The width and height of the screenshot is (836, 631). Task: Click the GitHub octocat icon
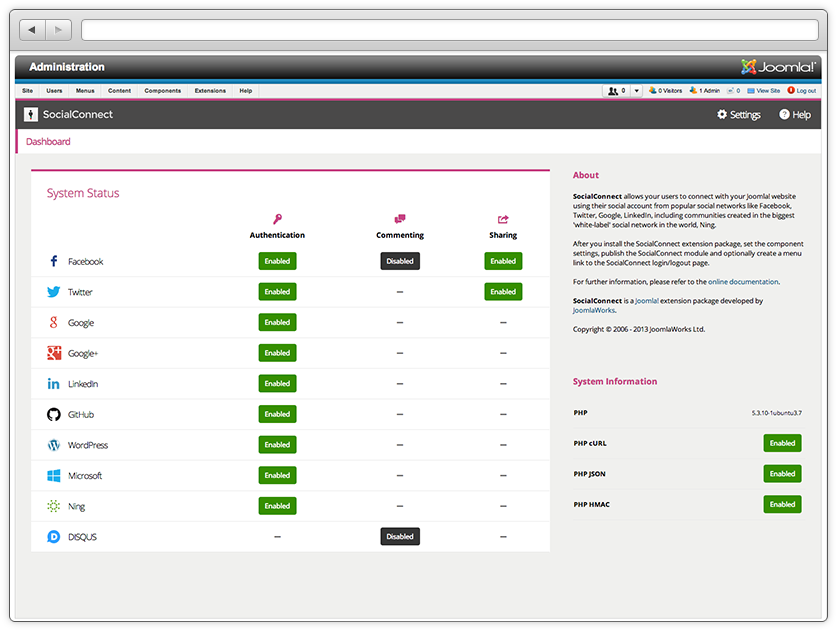point(53,414)
